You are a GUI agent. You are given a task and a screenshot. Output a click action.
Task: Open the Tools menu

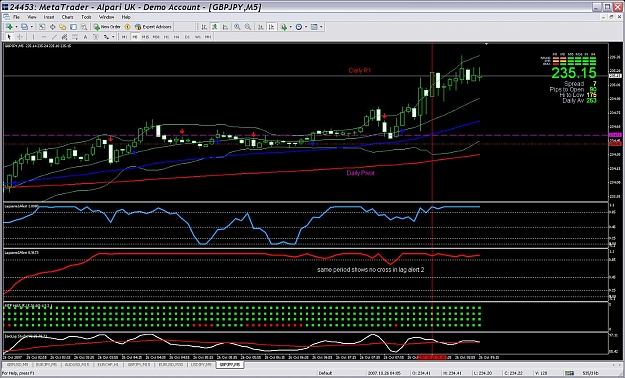click(86, 17)
